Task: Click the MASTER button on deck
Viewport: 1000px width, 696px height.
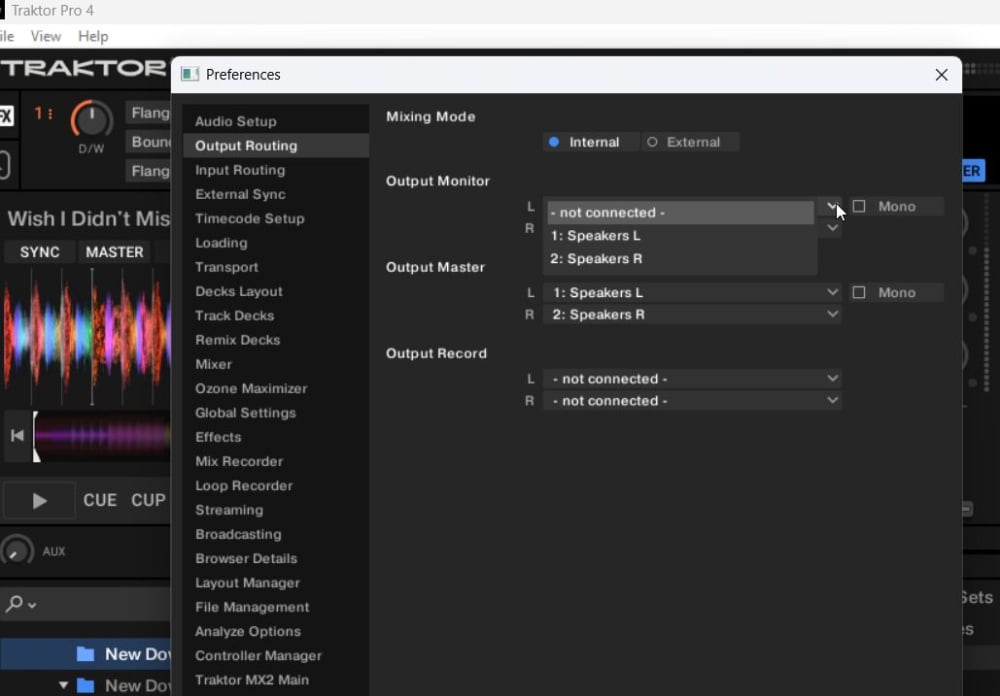Action: point(115,252)
